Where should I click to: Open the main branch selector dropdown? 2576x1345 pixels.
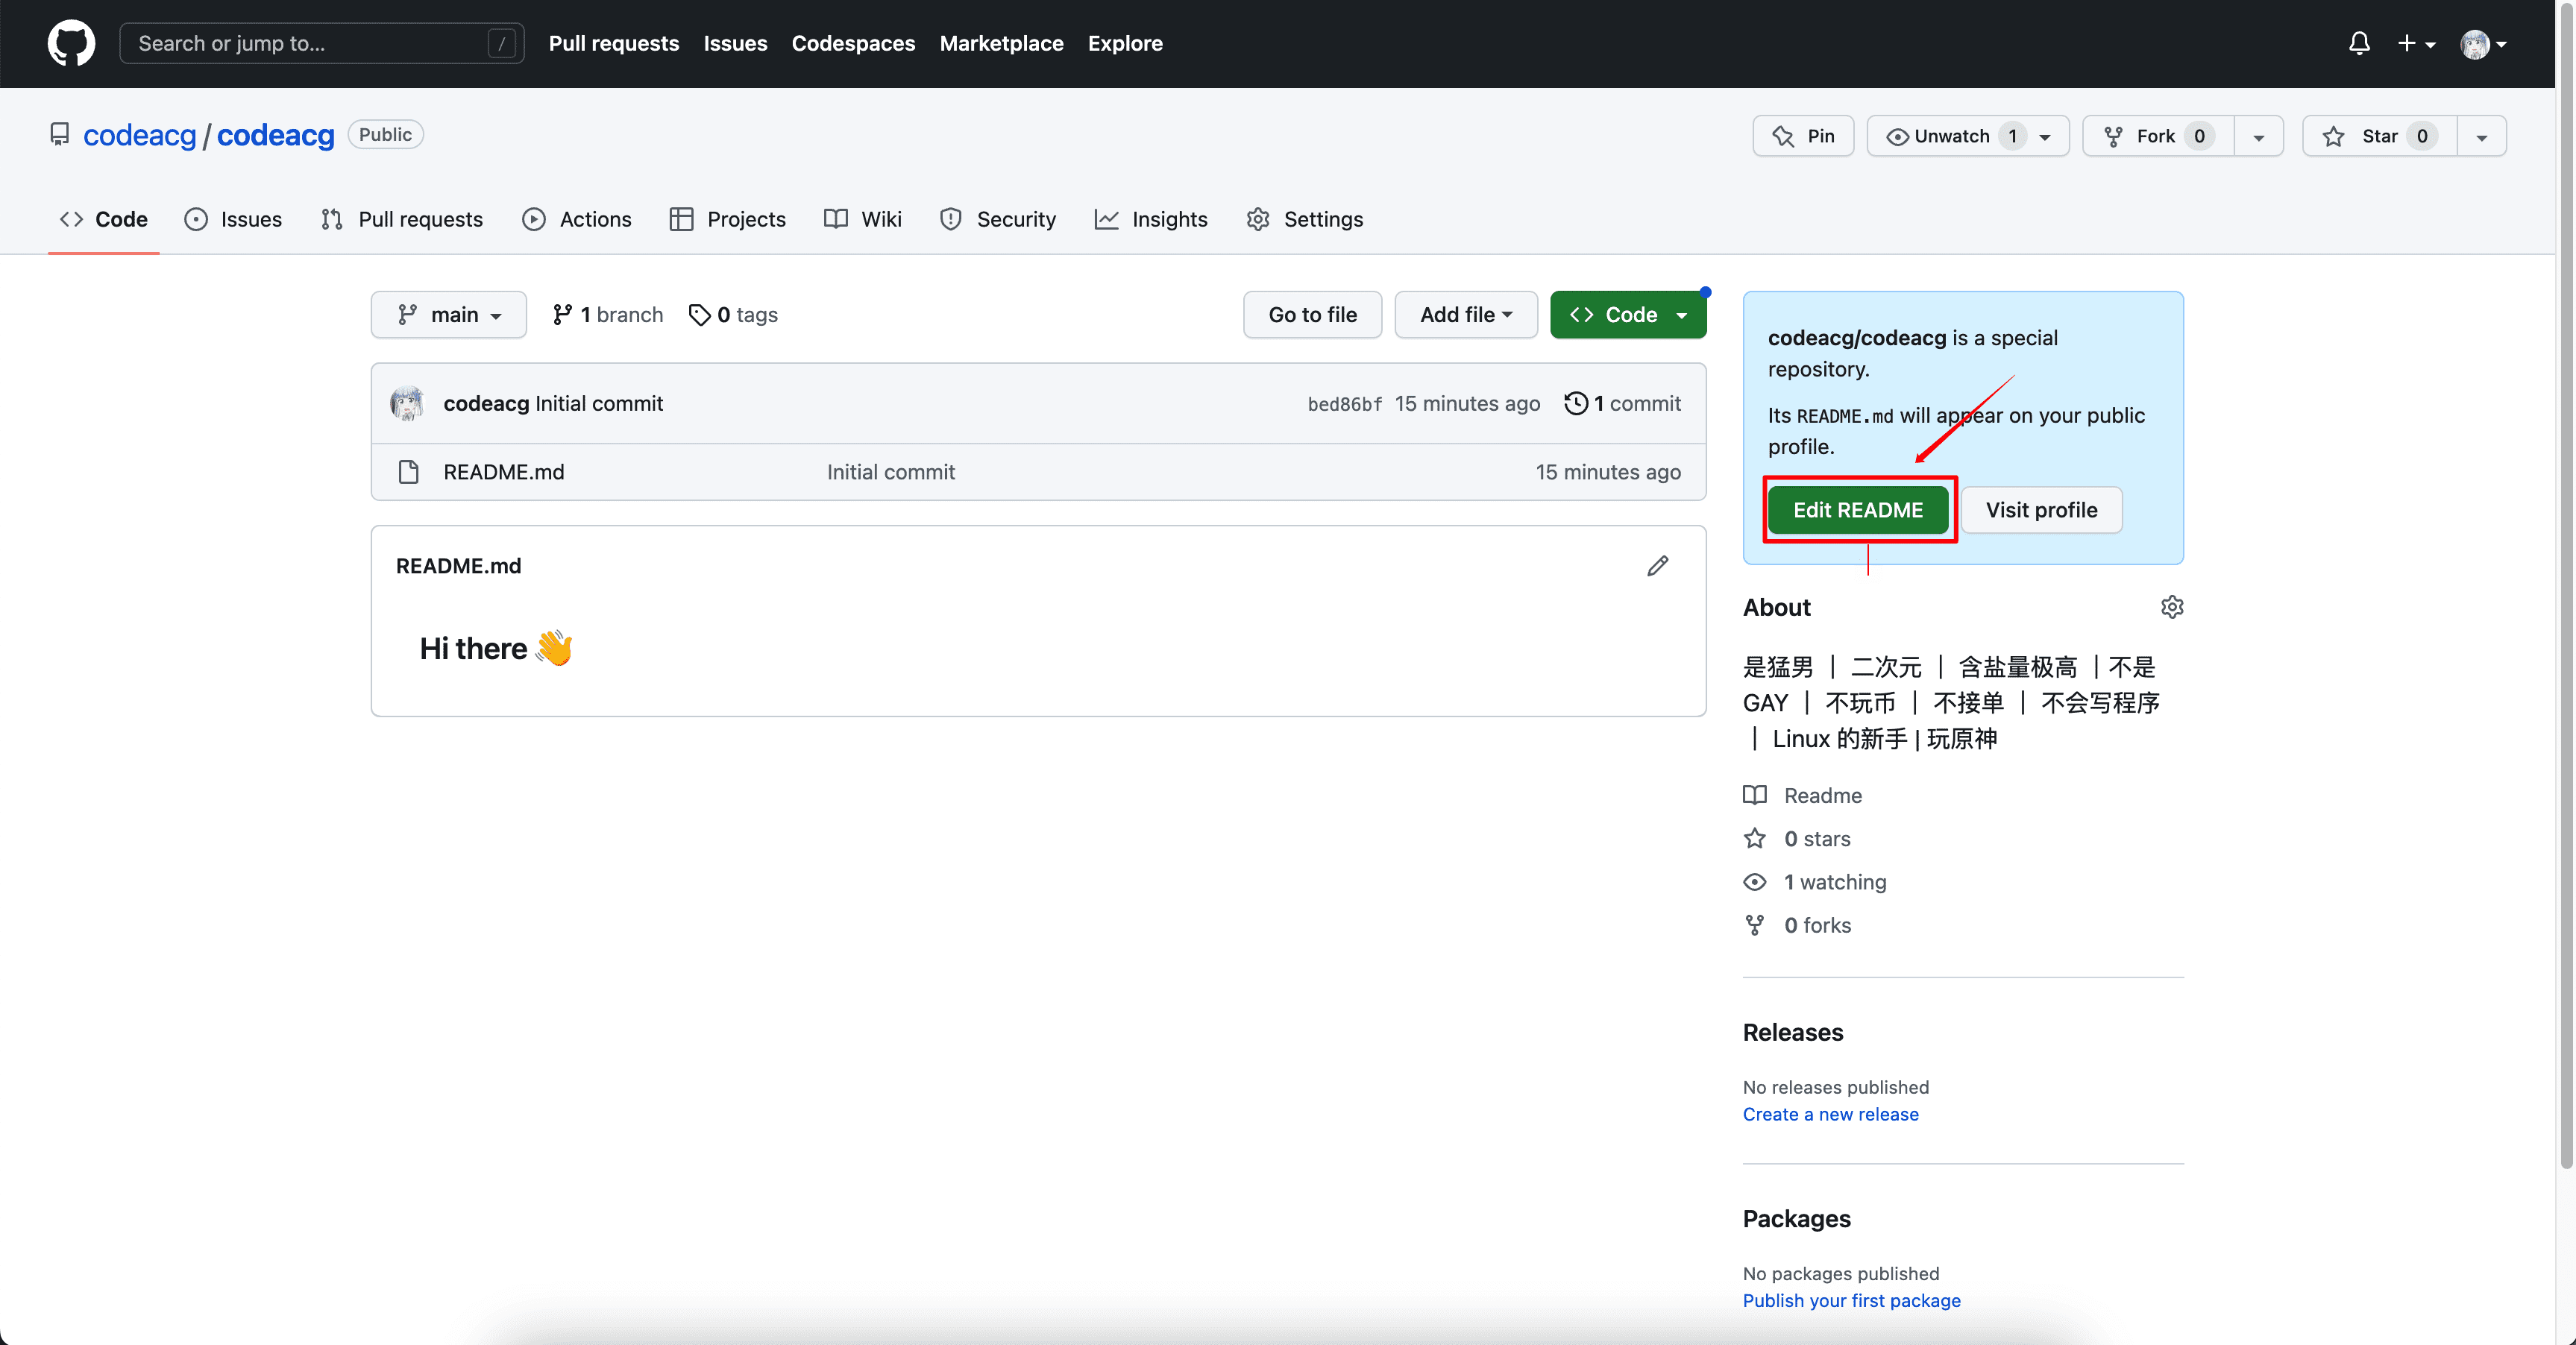click(448, 314)
